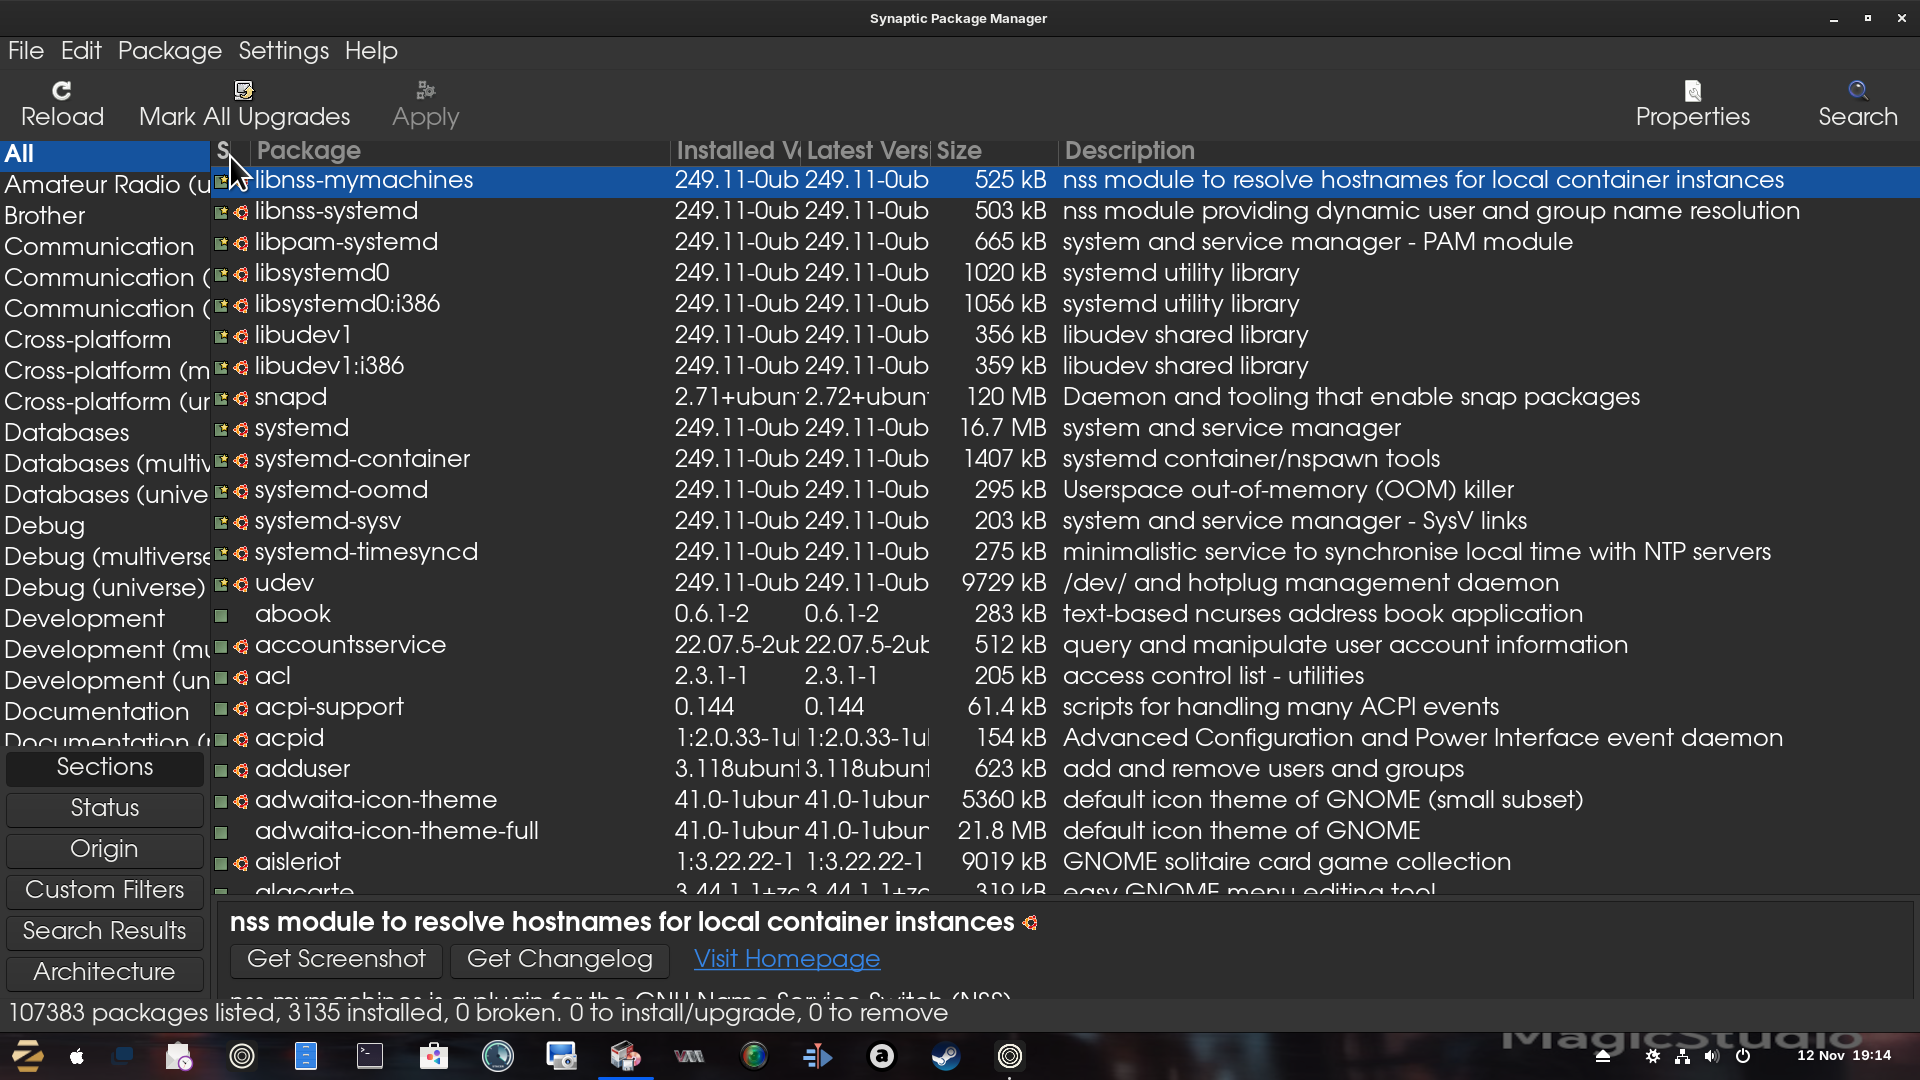Click the Ubuntu support icon next to snapd

241,399
